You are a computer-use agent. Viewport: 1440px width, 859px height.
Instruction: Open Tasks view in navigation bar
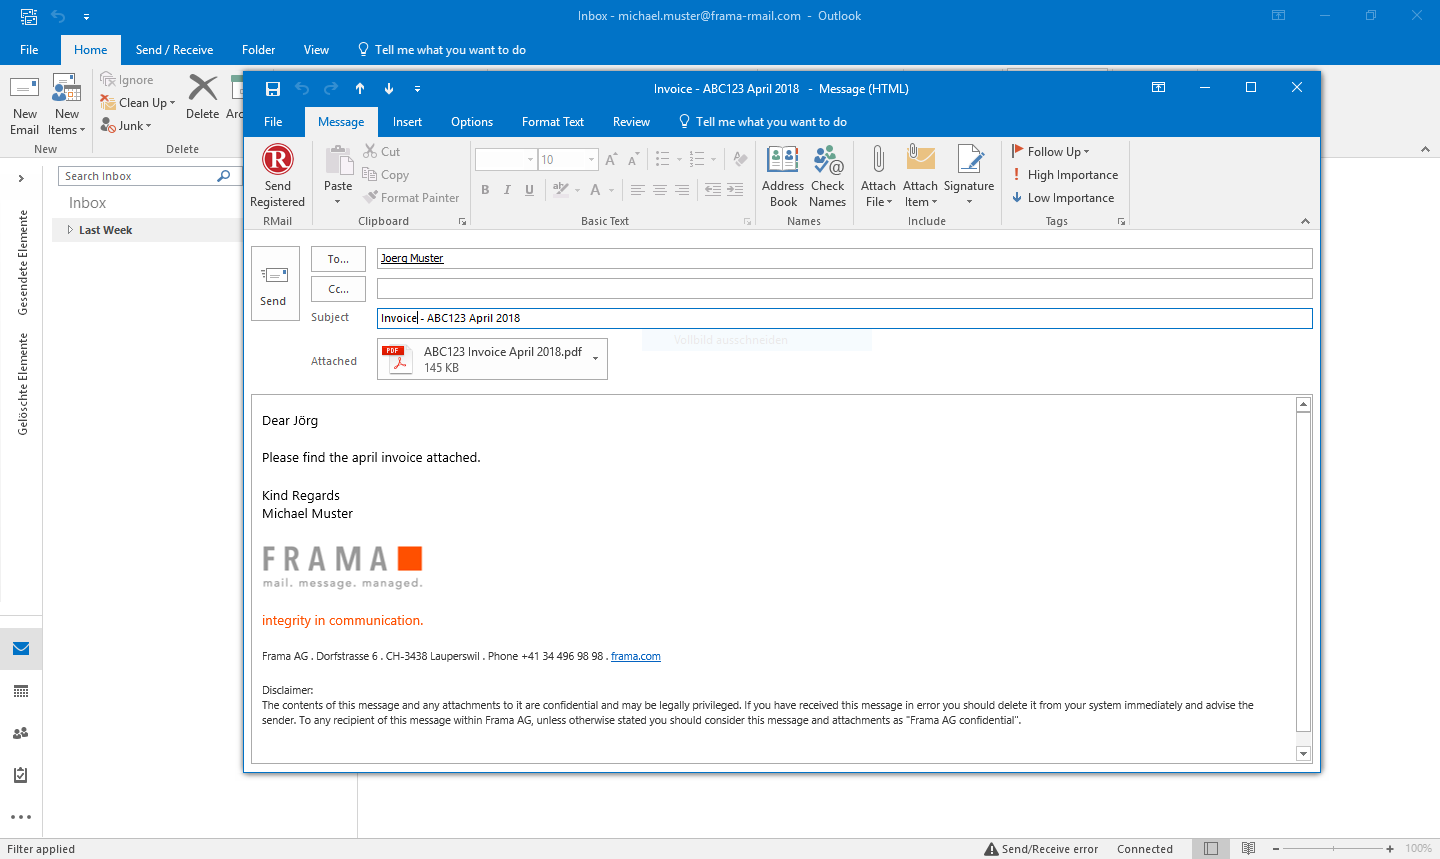pos(21,775)
